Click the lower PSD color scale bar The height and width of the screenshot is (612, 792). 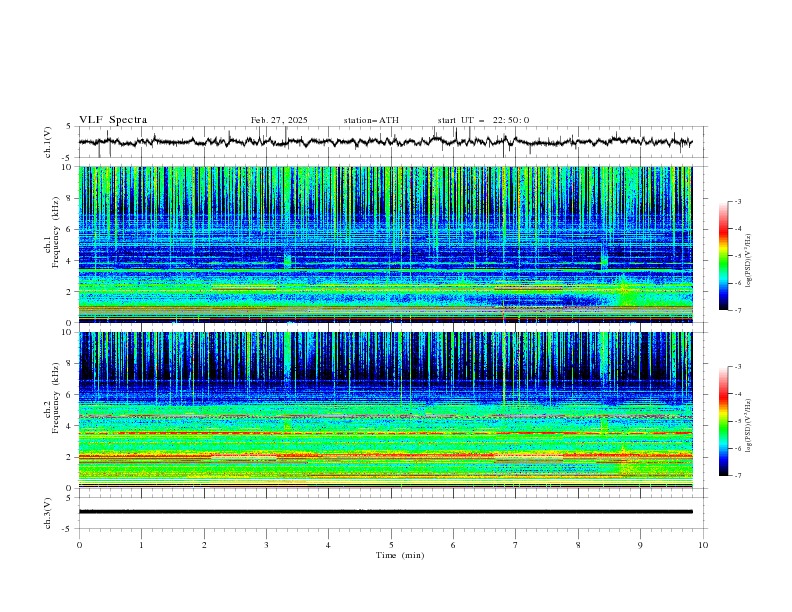point(723,421)
